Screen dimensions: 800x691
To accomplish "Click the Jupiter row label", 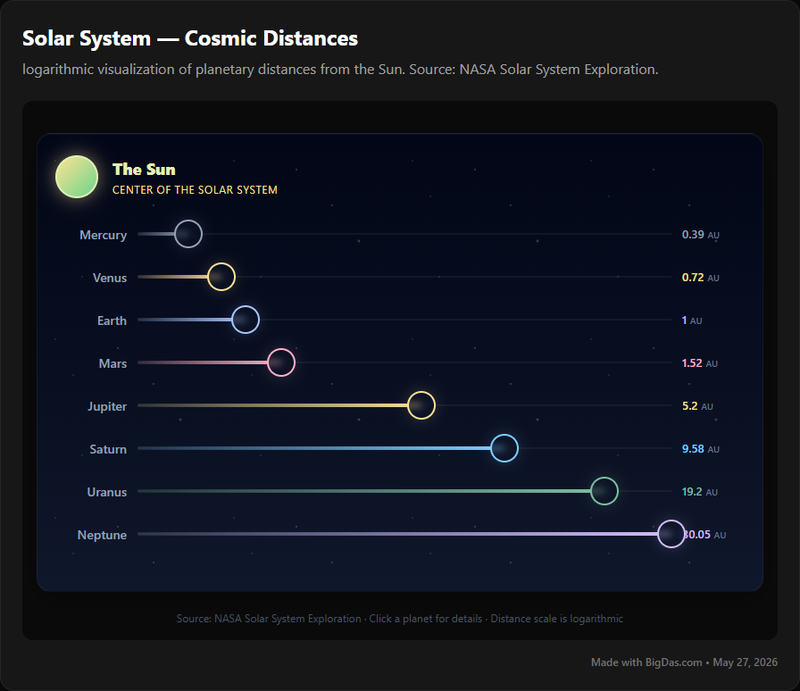I will [x=107, y=406].
